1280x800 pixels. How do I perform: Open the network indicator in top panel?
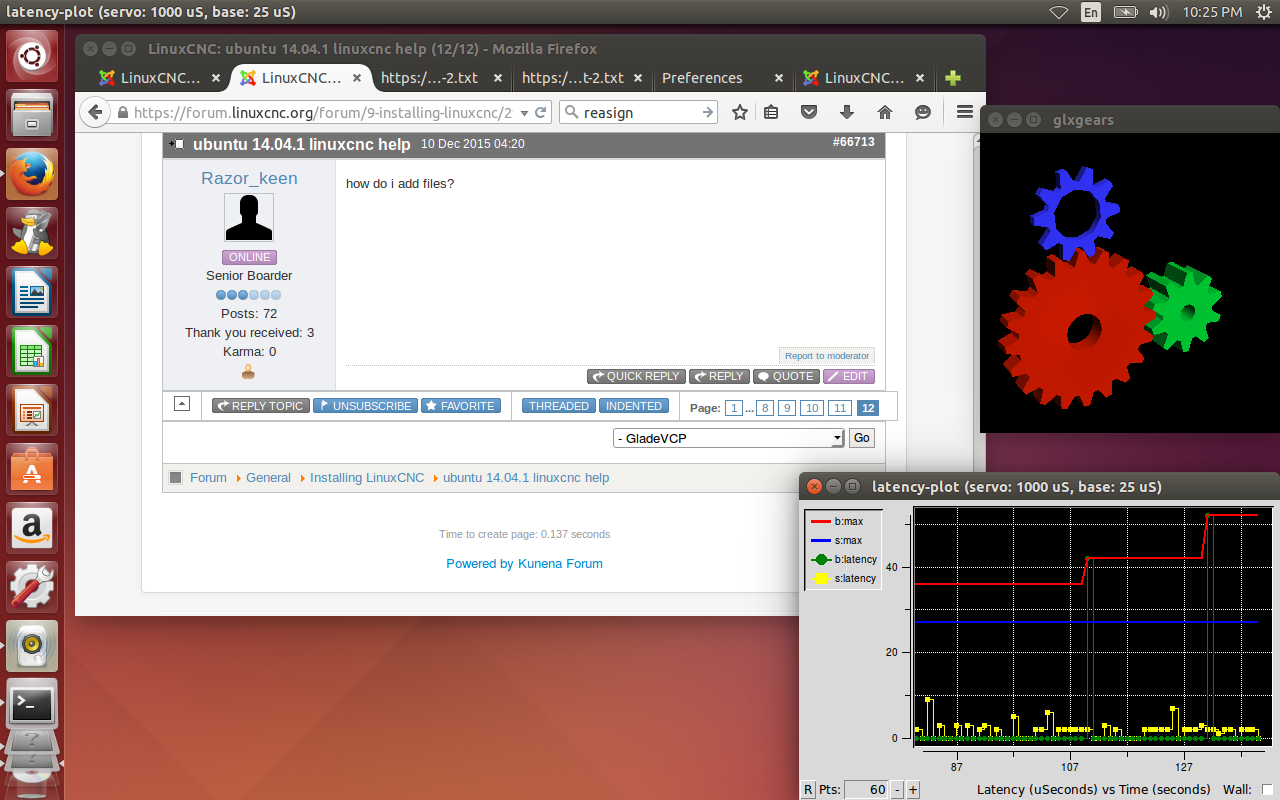pyautogui.click(x=1059, y=12)
